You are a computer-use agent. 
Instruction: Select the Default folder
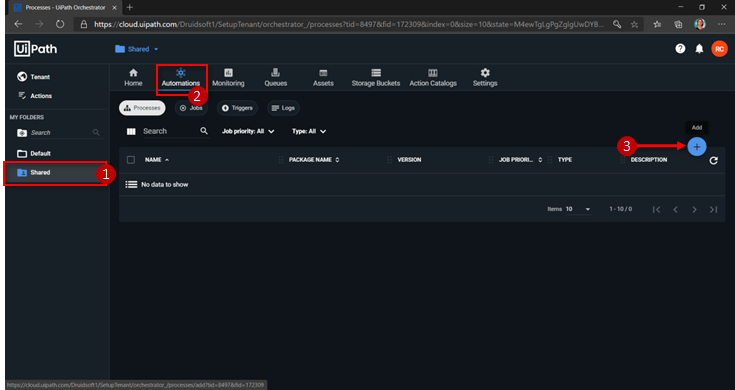click(34, 153)
